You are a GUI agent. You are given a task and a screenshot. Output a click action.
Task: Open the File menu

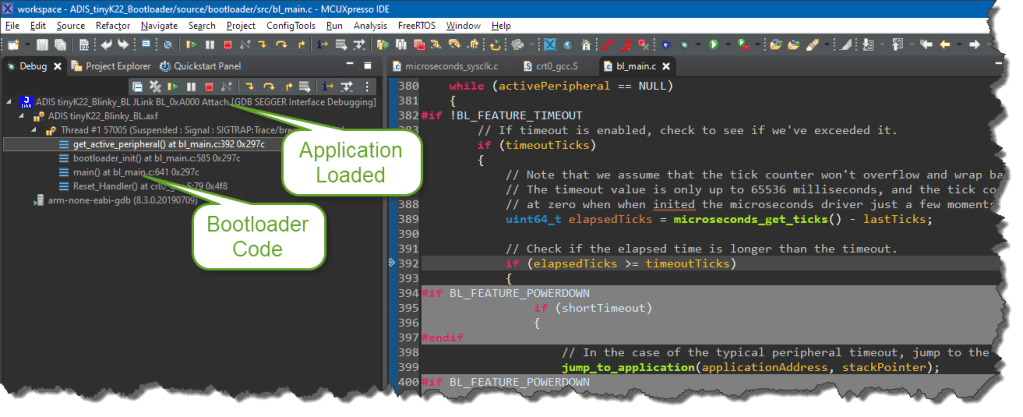[12, 26]
